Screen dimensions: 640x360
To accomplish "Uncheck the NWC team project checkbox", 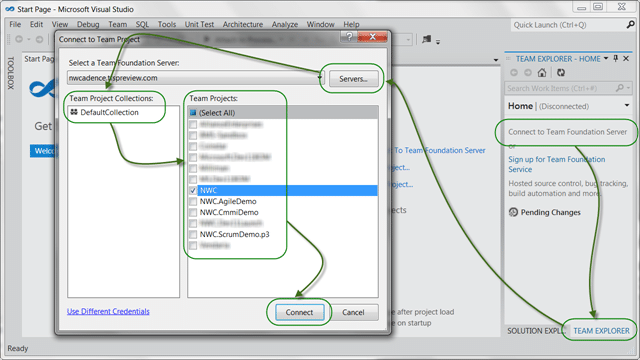I will pyautogui.click(x=193, y=191).
